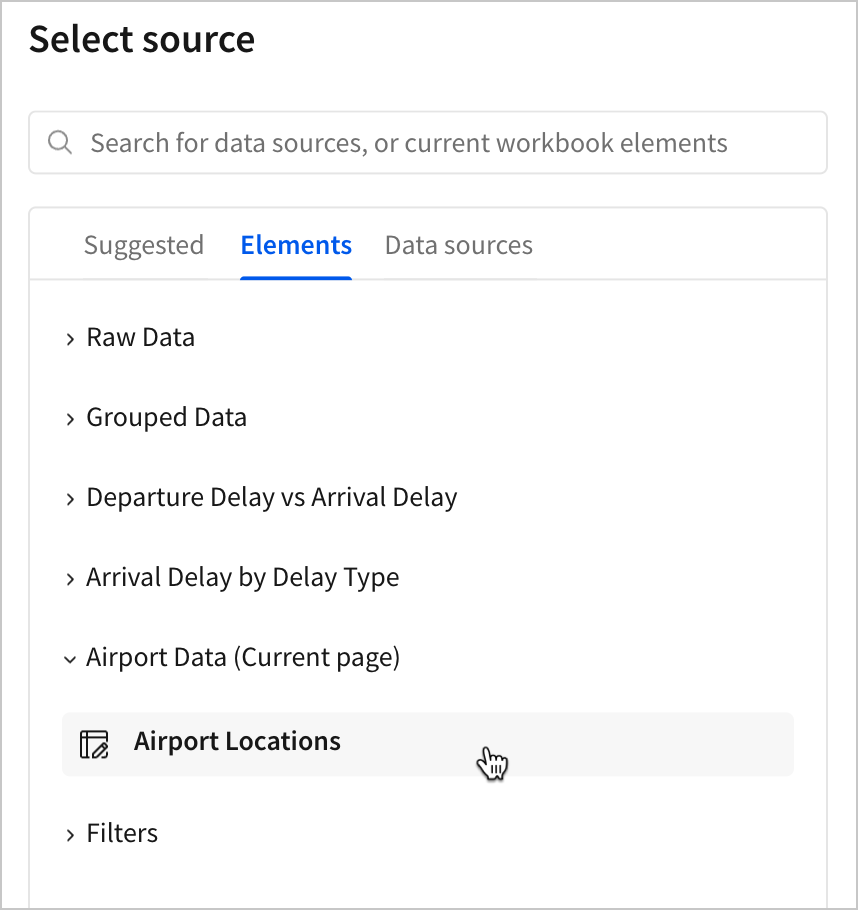Expand the Arrival Delay by Delay Type chevron
This screenshot has height=910, width=858.
[x=70, y=579]
